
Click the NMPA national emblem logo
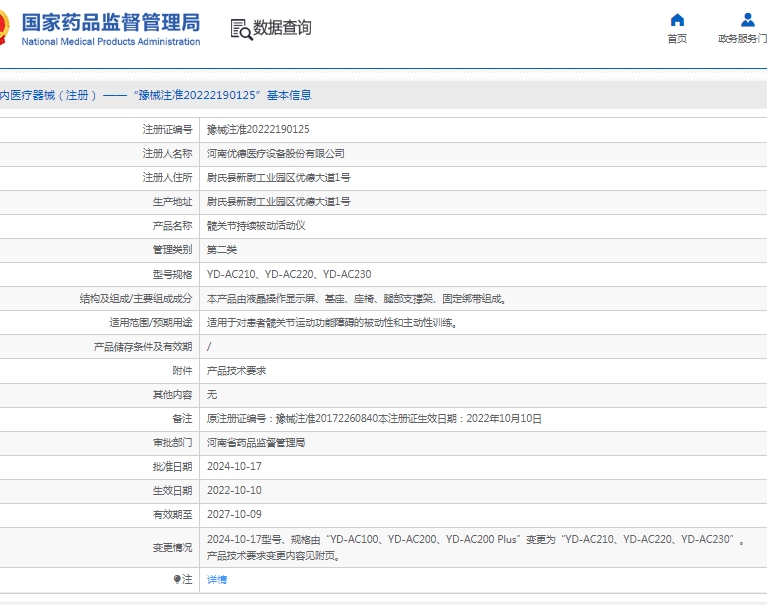[x=4, y=28]
